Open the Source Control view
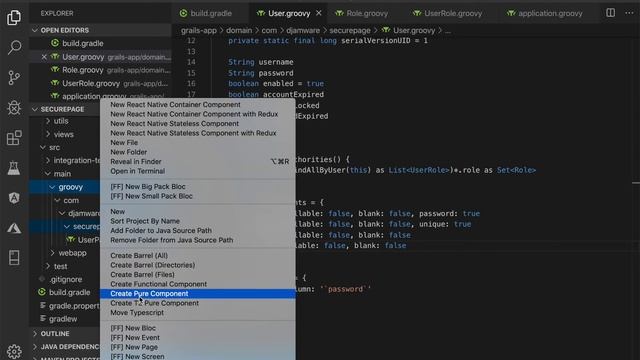640x360 pixels. pos(14,78)
